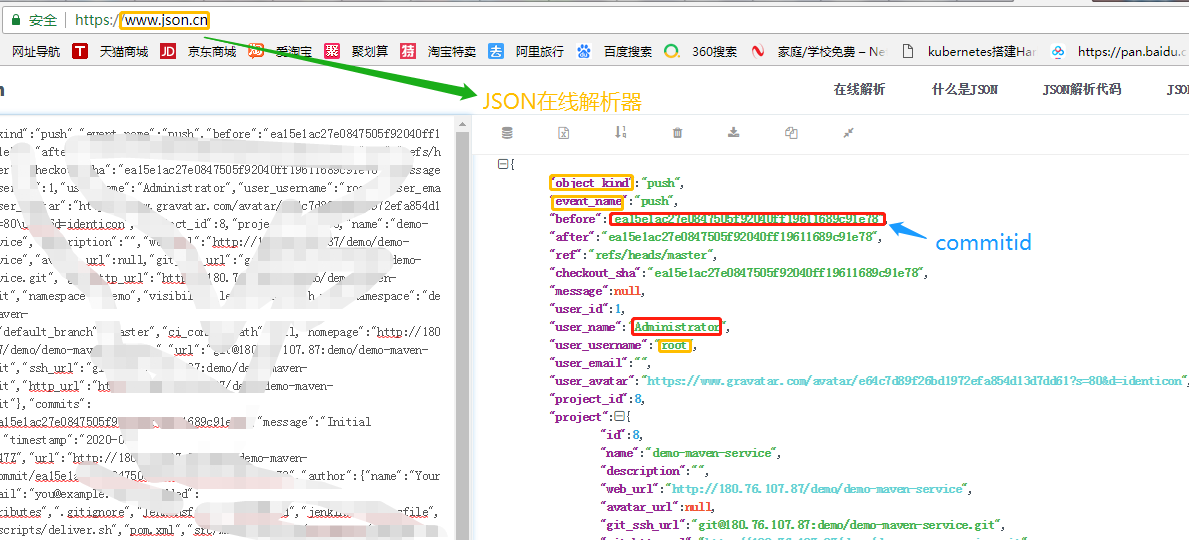Click the "Administrator" user_name value

coord(676,327)
